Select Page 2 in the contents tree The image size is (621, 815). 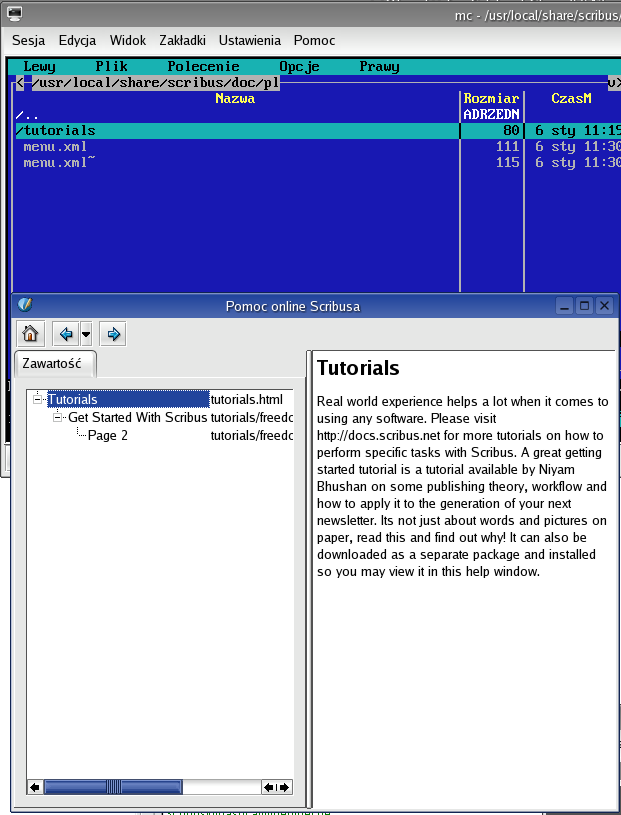tap(107, 435)
